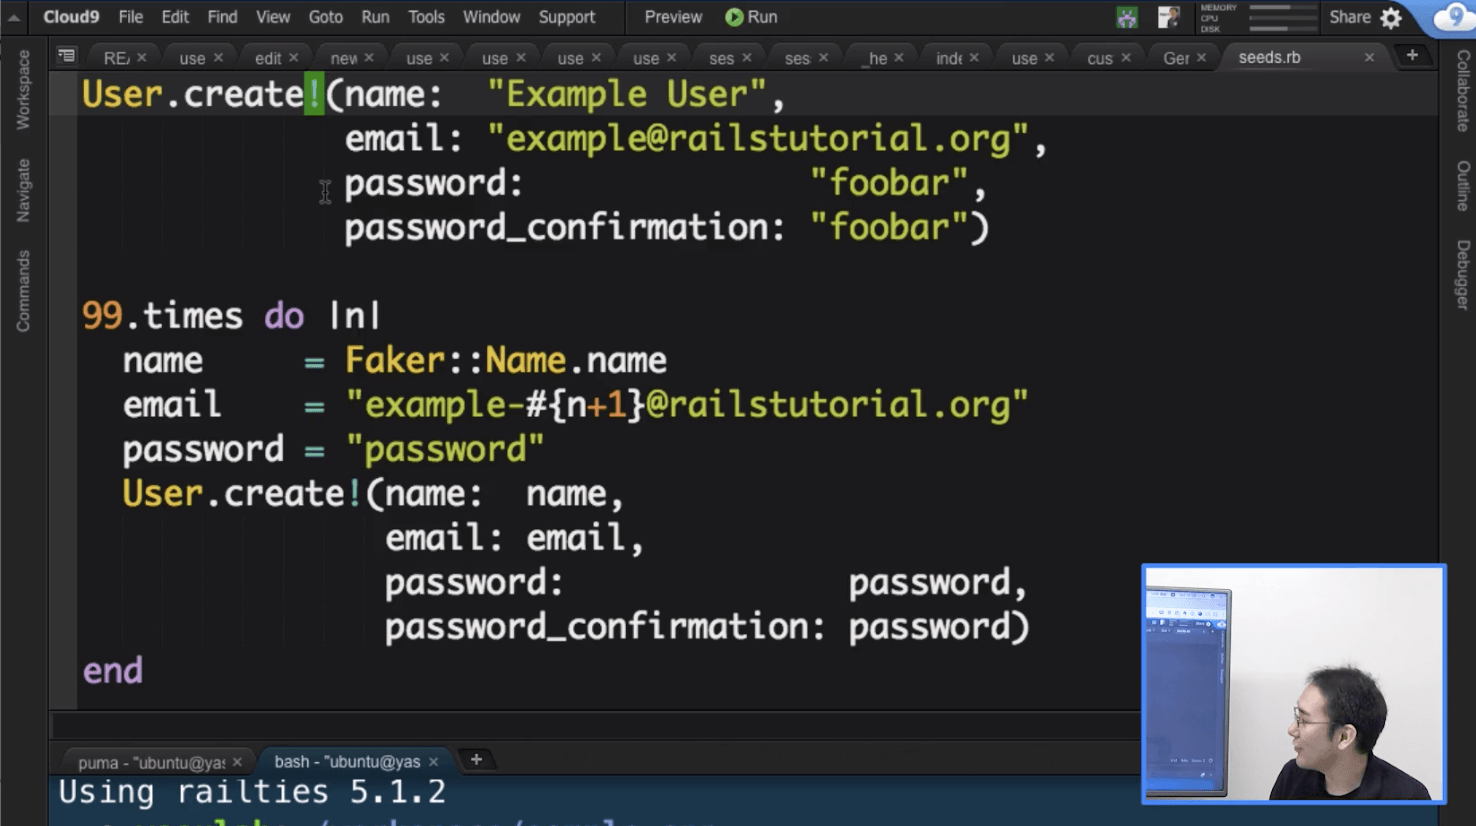Open preferences with the gear icon
Screen dimensions: 1476x826
coord(1391,18)
